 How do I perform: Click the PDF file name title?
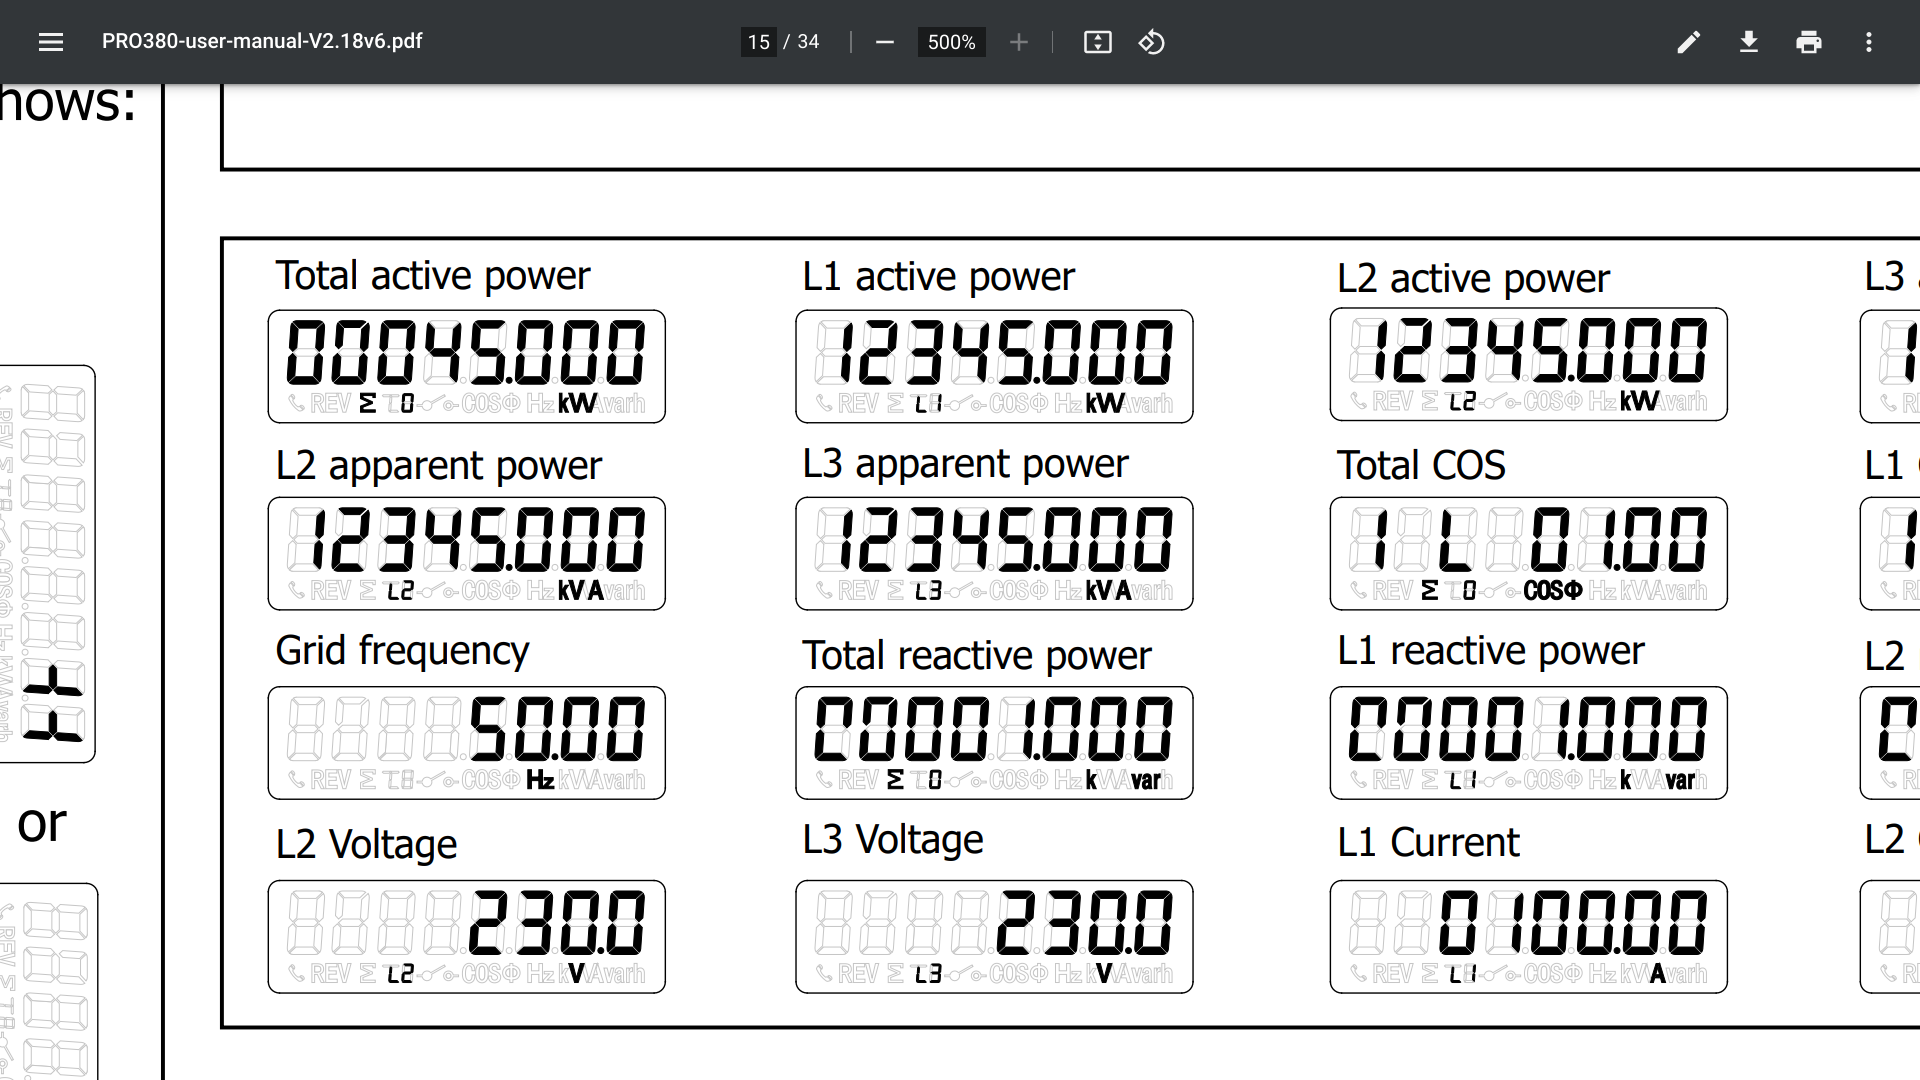(262, 41)
